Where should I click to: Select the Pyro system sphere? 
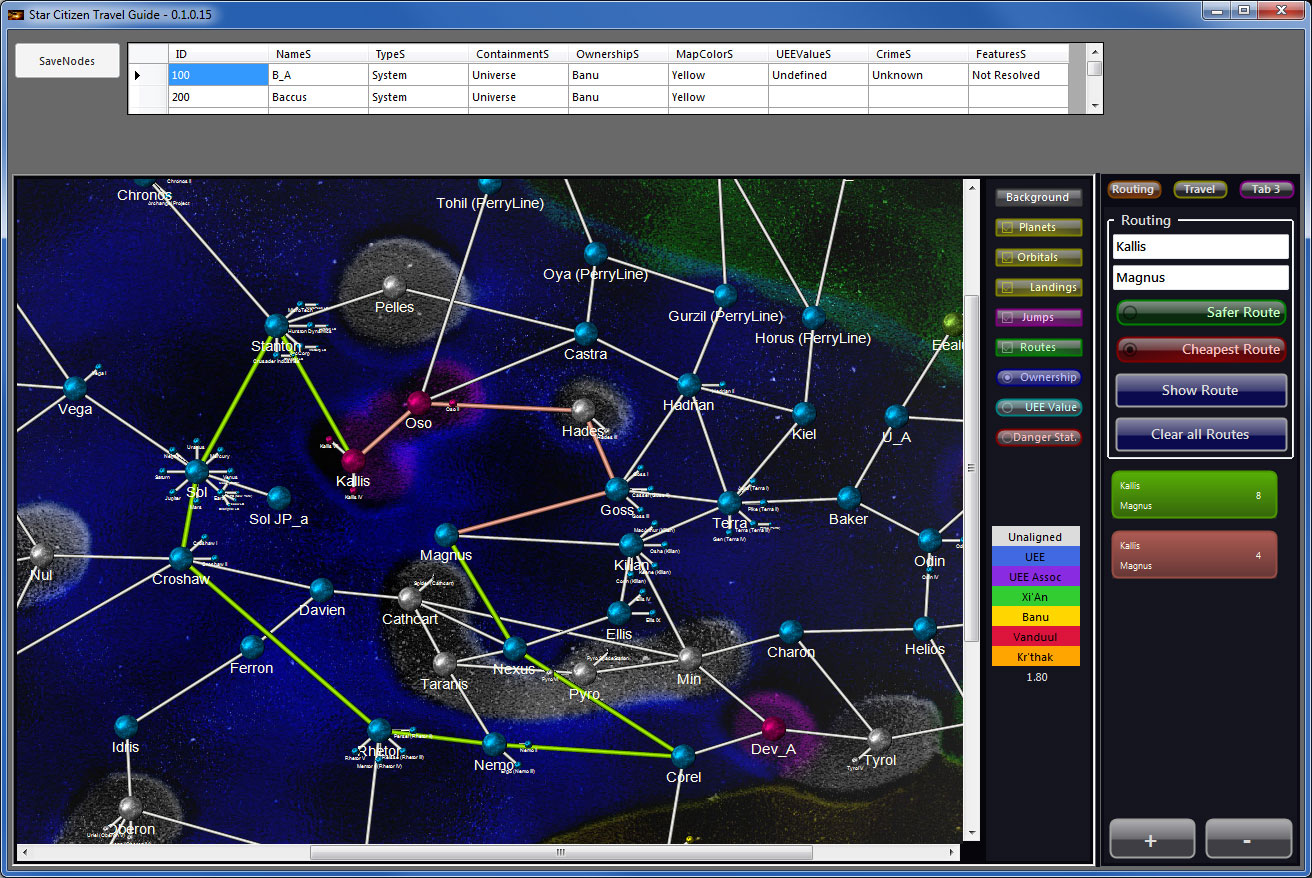pos(585,673)
